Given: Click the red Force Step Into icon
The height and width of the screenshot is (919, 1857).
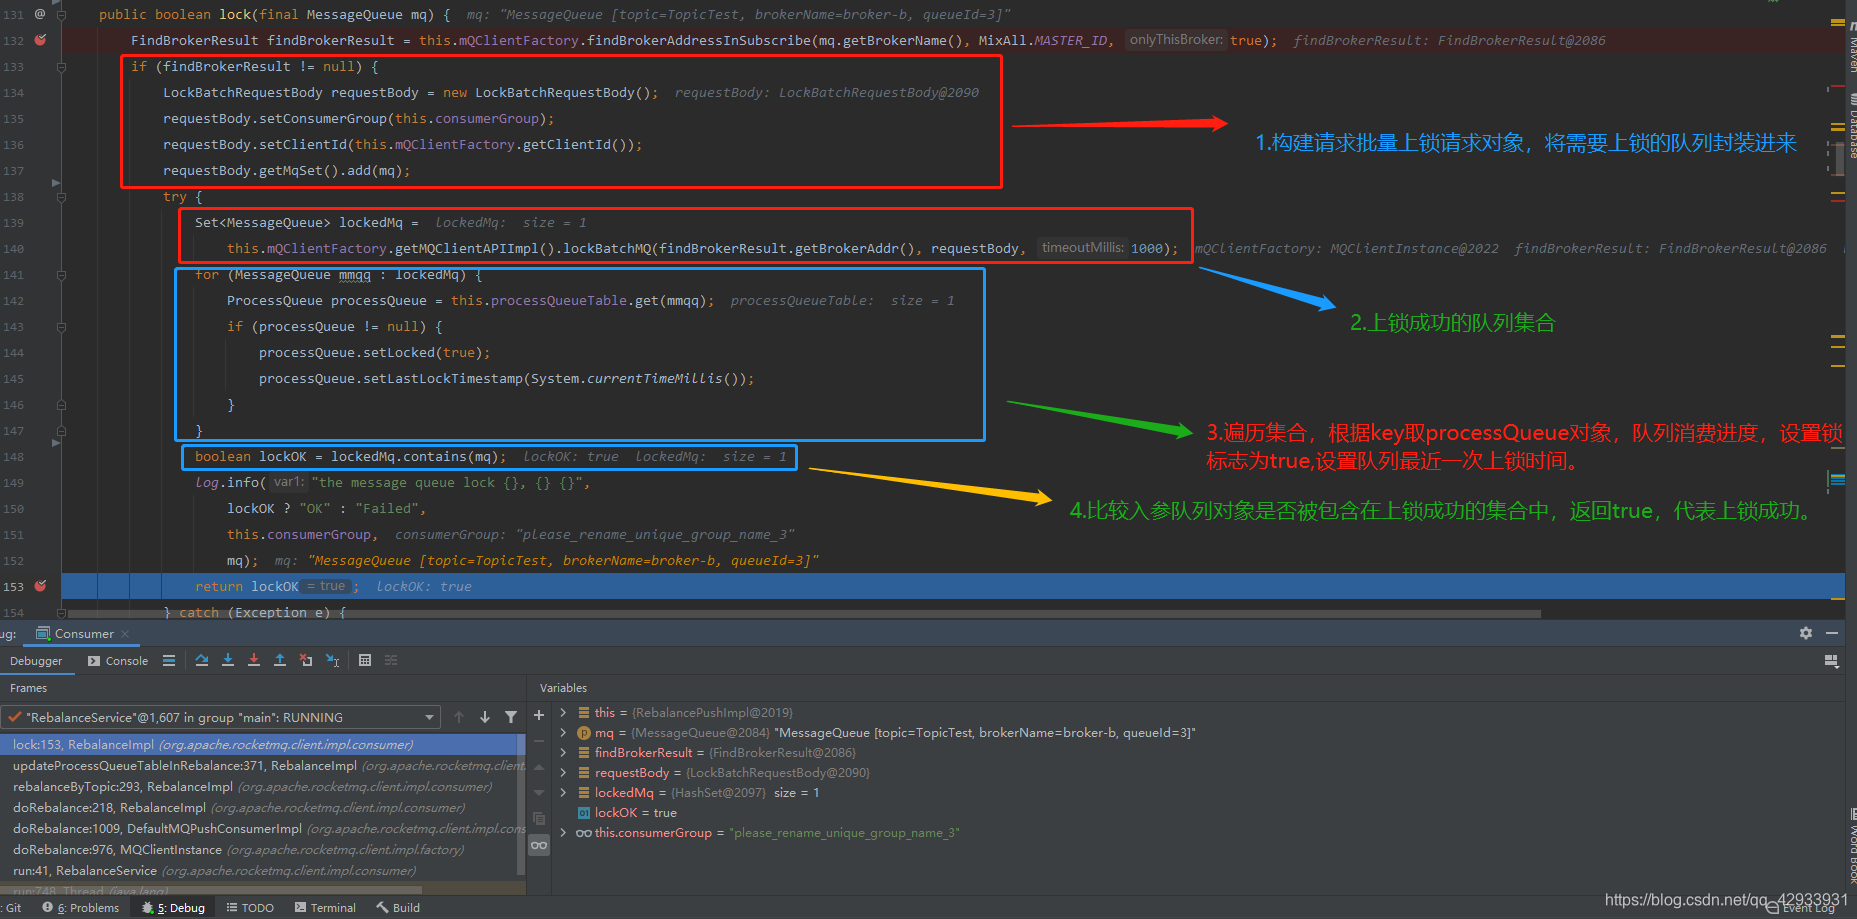Looking at the screenshot, I should (x=254, y=660).
